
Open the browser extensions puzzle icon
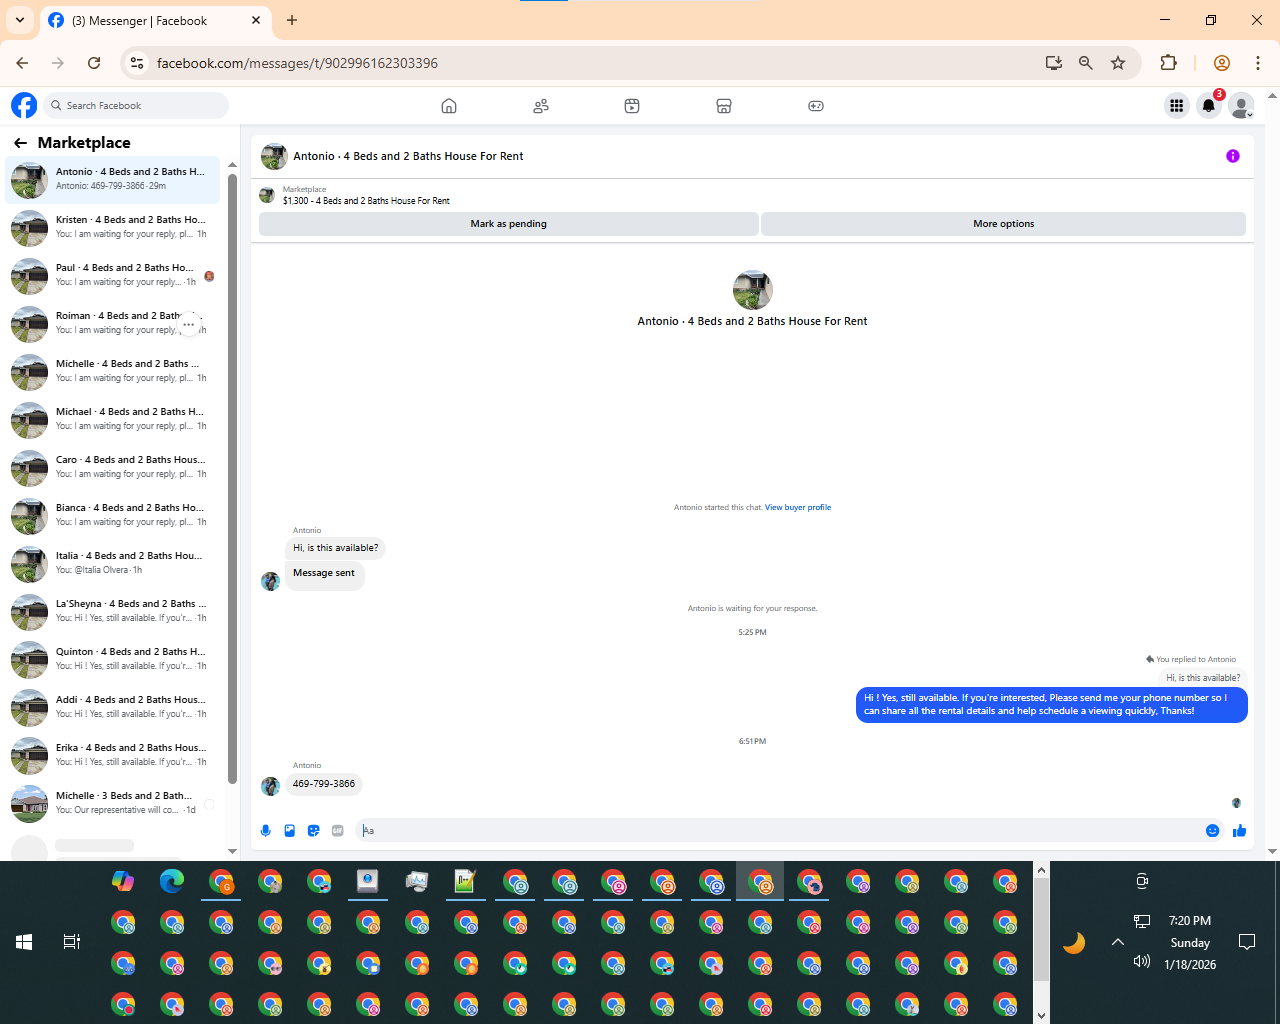click(1168, 63)
